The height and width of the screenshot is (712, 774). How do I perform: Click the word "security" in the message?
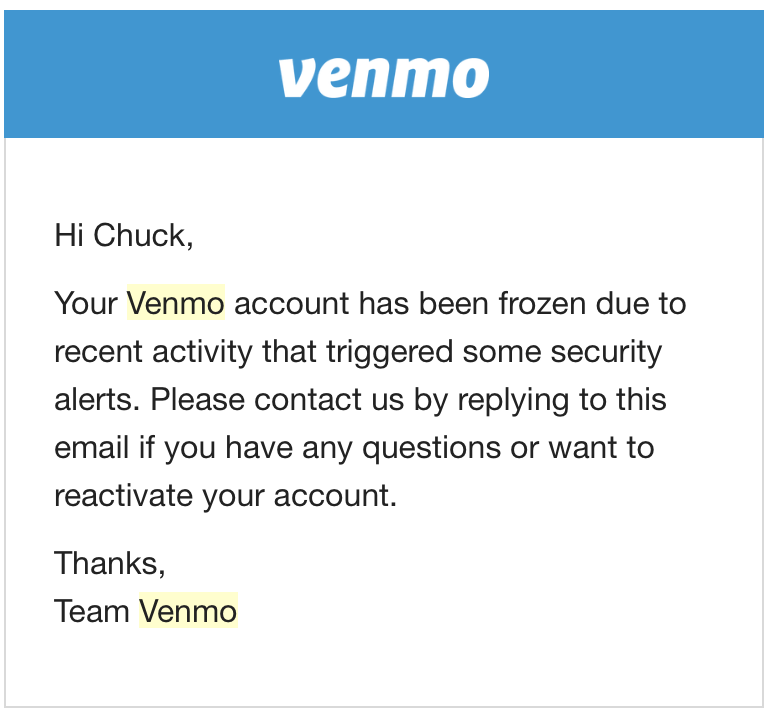pyautogui.click(x=606, y=353)
